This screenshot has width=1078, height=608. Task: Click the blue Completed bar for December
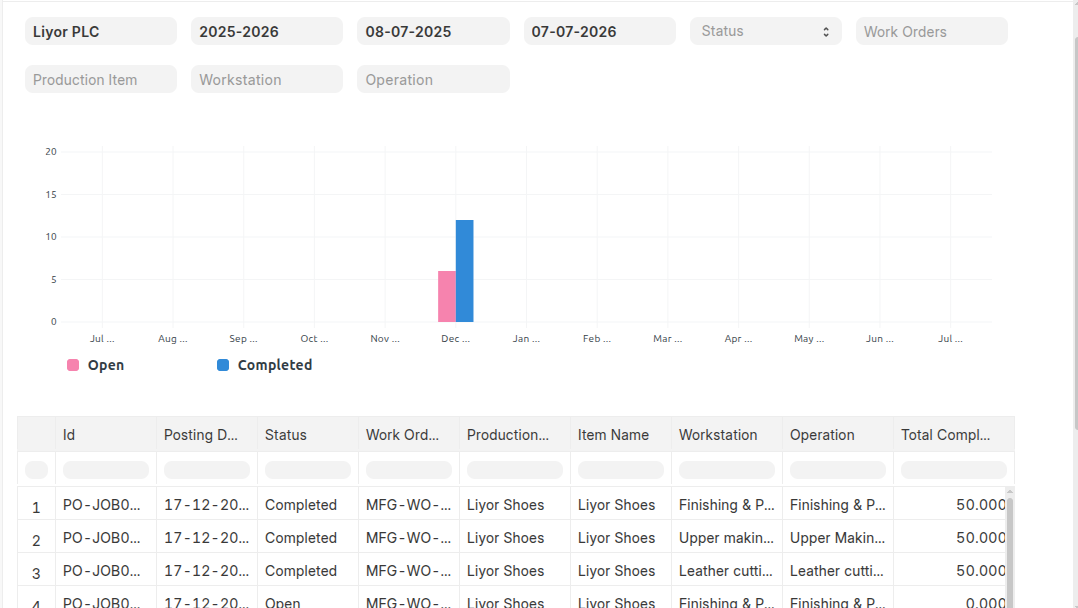(x=464, y=270)
